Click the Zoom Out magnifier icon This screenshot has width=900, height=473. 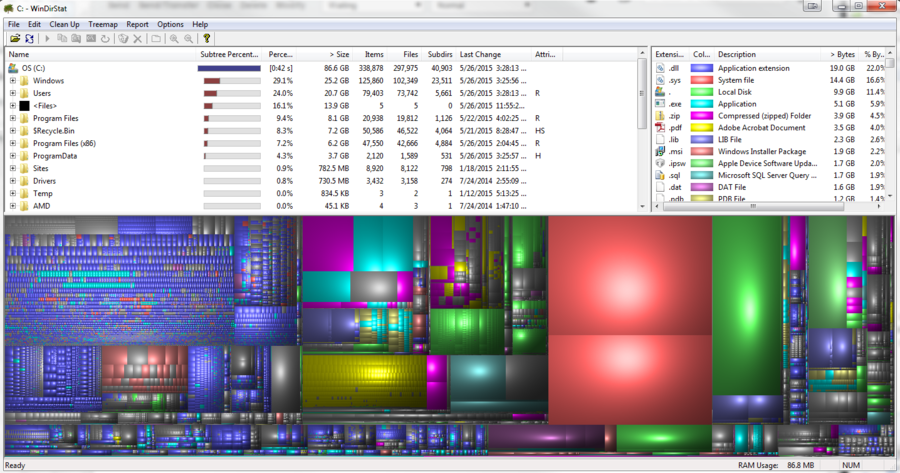click(x=188, y=39)
